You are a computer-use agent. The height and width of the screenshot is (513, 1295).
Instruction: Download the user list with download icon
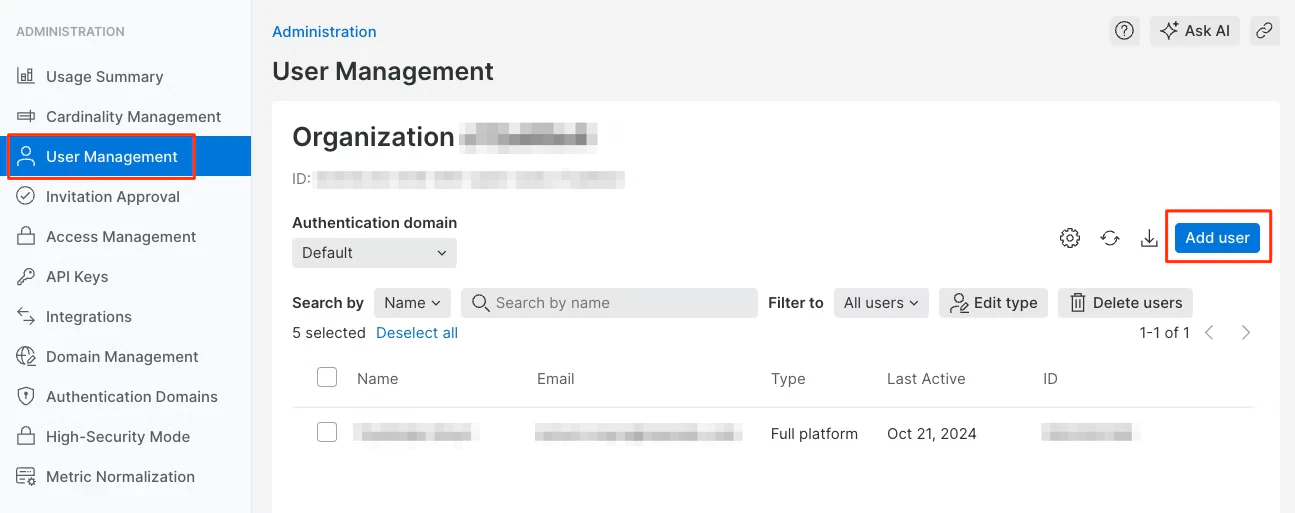click(1149, 238)
